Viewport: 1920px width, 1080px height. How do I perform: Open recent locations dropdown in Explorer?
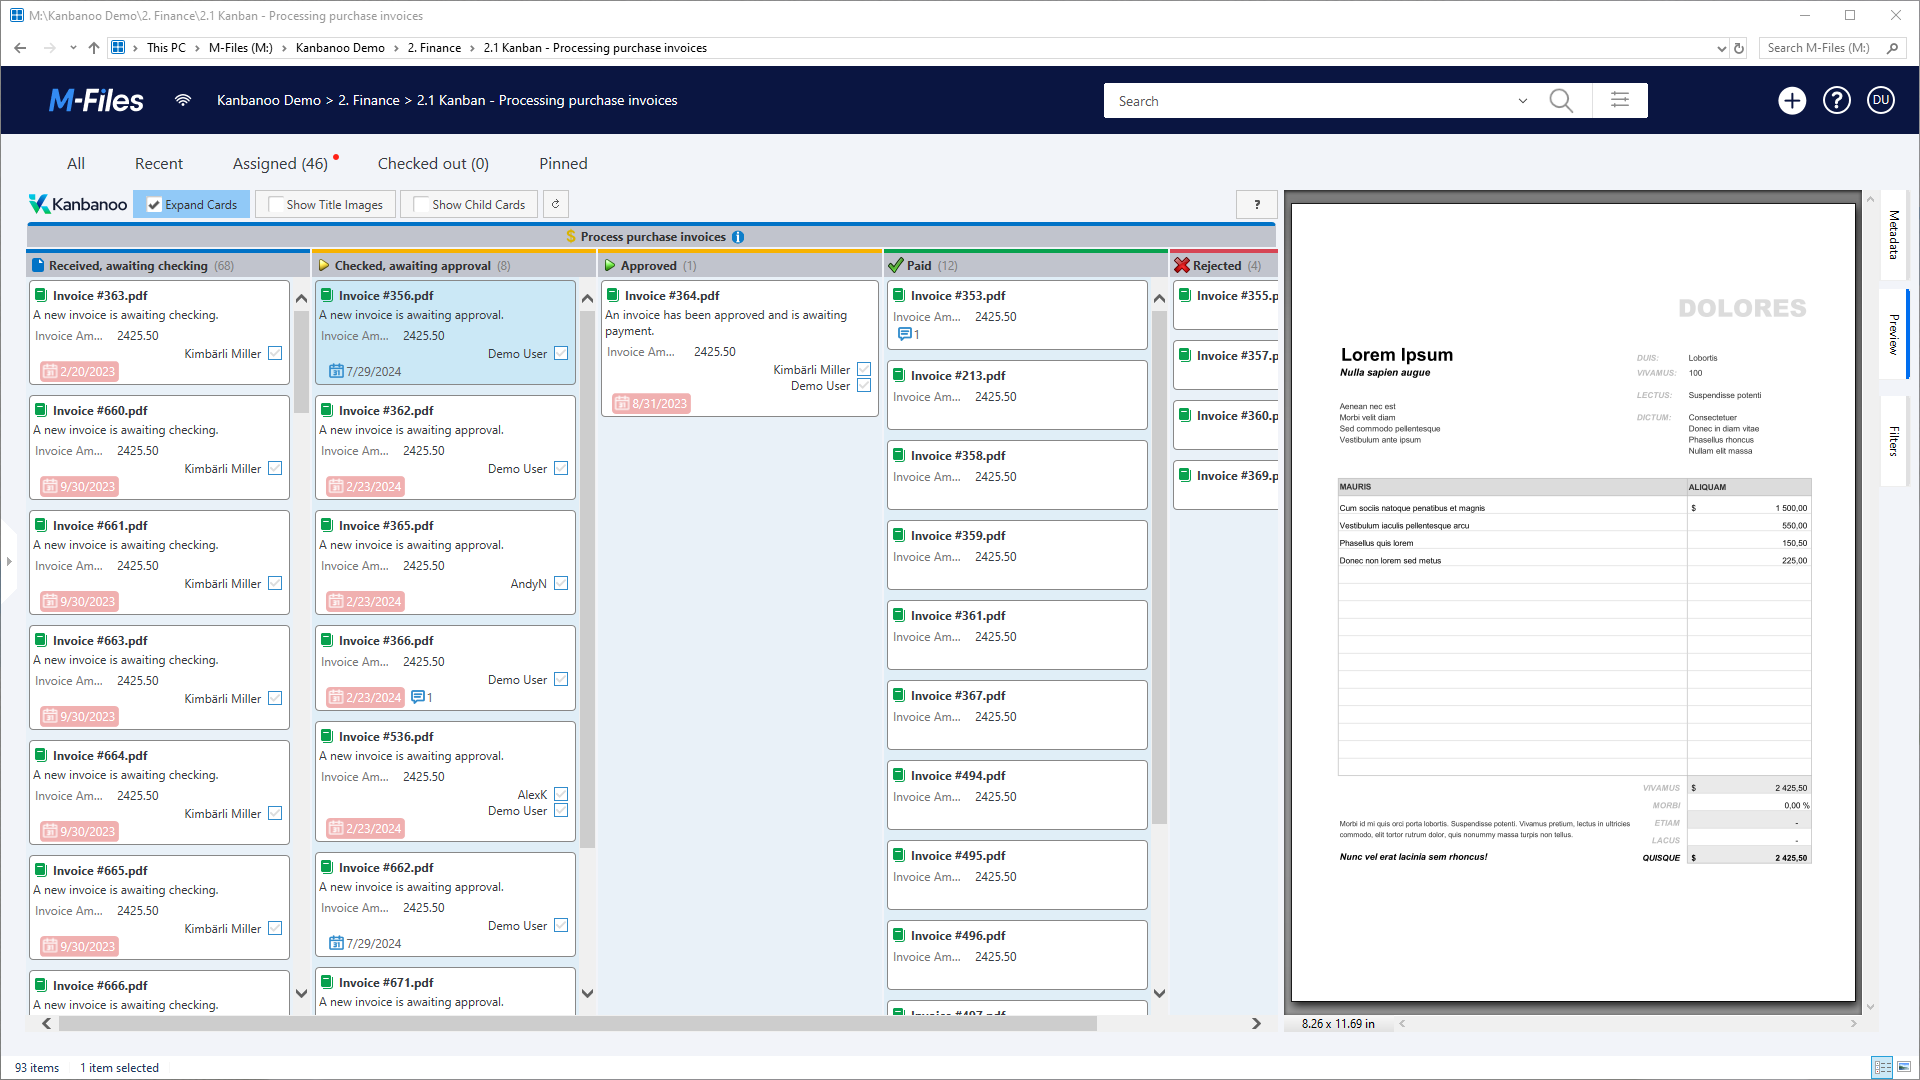click(x=73, y=48)
